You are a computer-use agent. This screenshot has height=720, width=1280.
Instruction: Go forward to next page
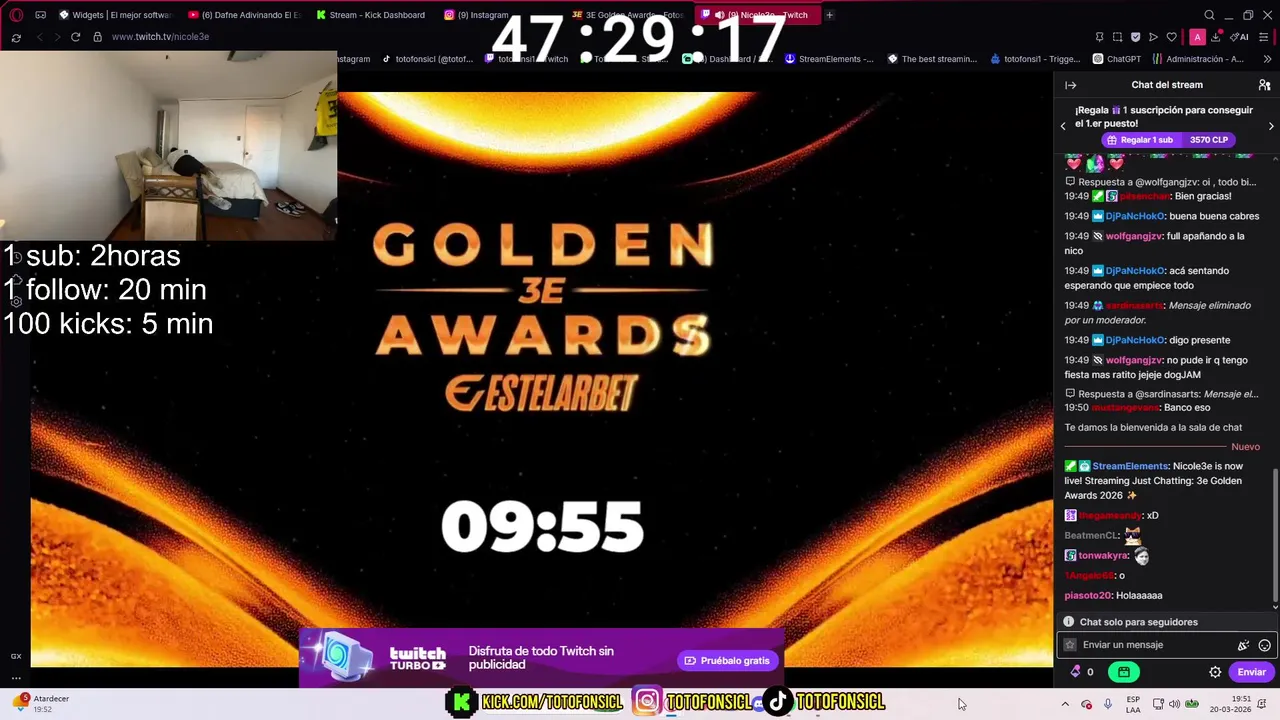[56, 37]
